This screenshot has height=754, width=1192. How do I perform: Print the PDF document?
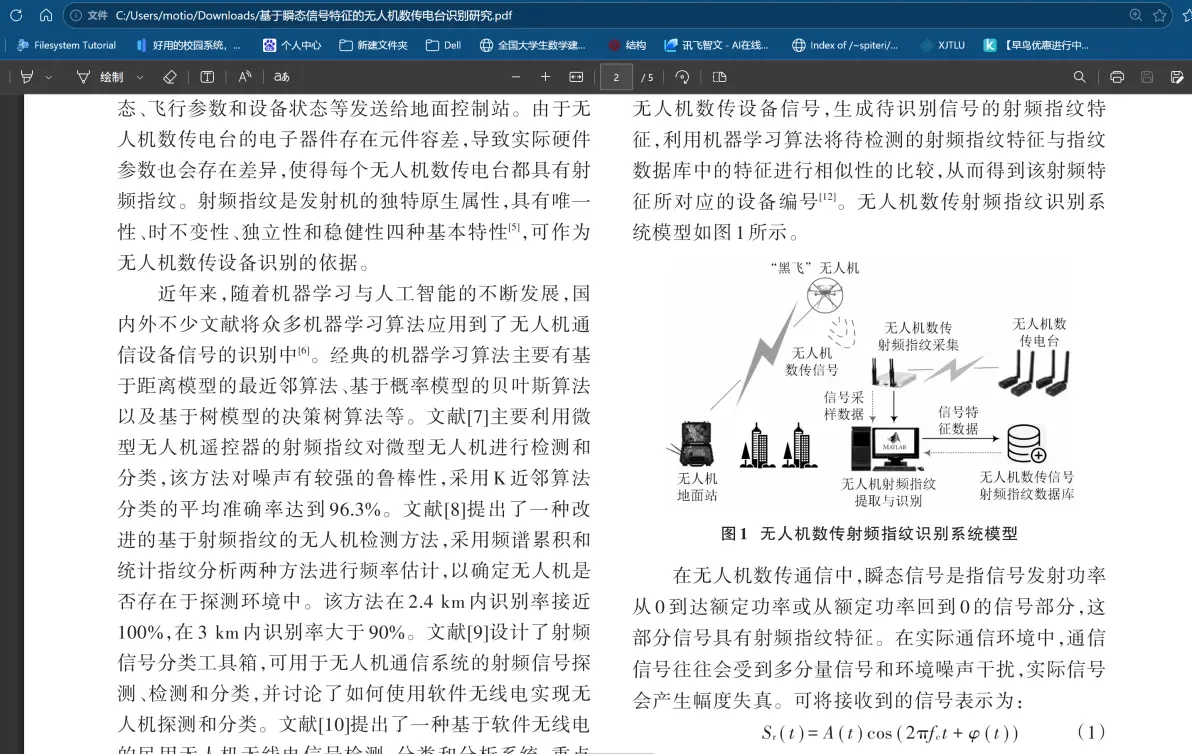1117,77
